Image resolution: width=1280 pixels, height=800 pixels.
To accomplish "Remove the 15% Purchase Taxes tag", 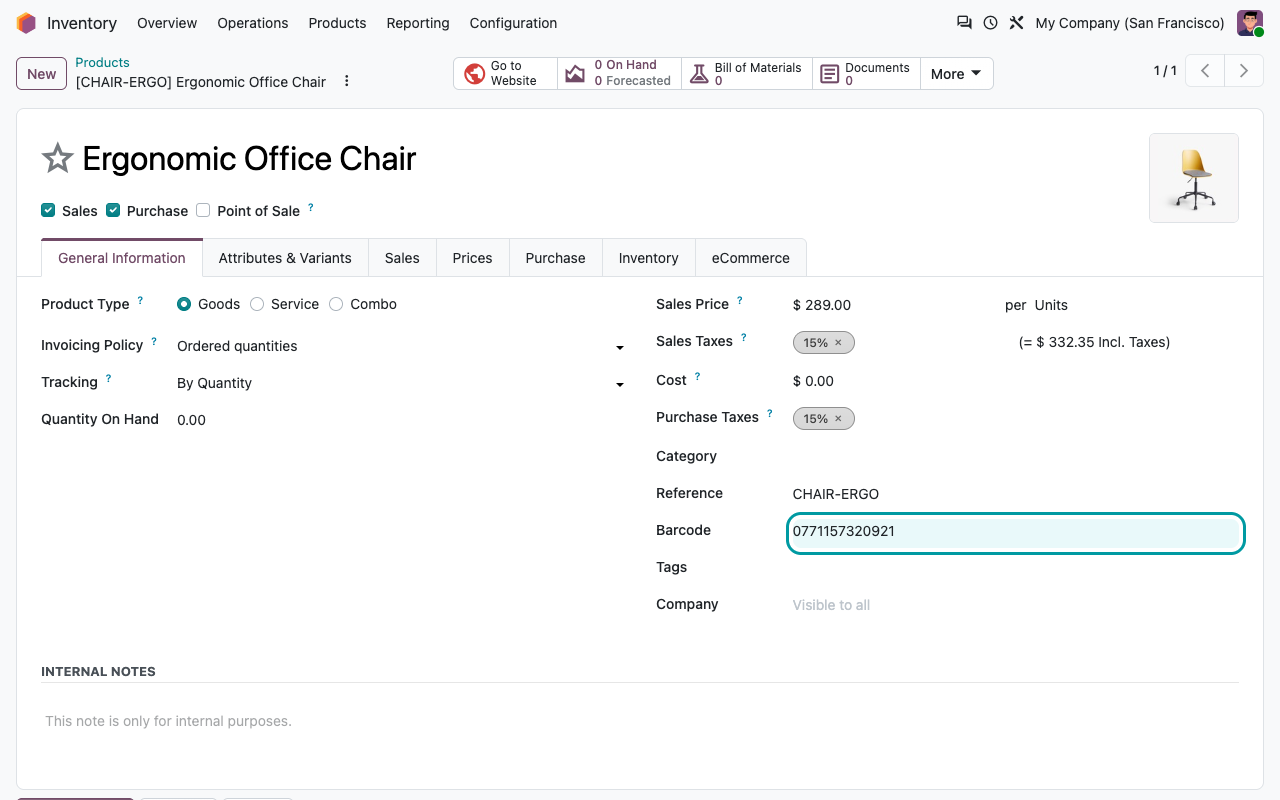I will 838,419.
